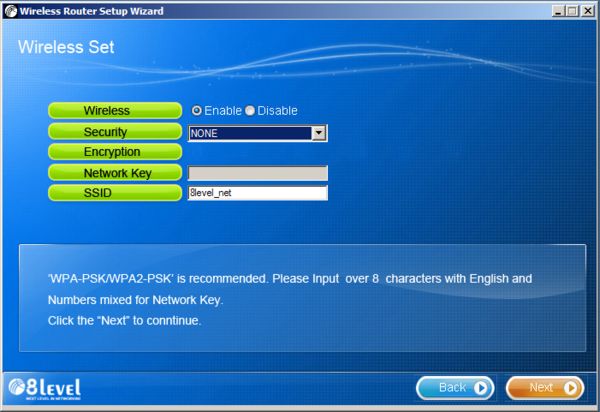Image resolution: width=600 pixels, height=412 pixels.
Task: Select the Enable wireless radio button
Action: (x=196, y=111)
